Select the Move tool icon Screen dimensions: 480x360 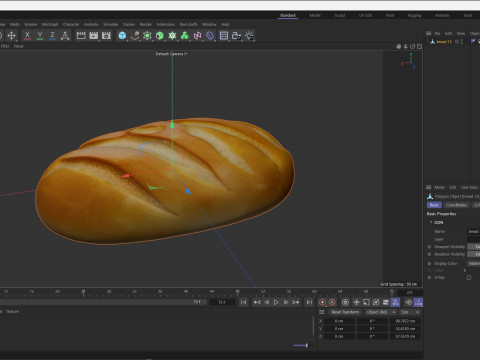[12, 36]
